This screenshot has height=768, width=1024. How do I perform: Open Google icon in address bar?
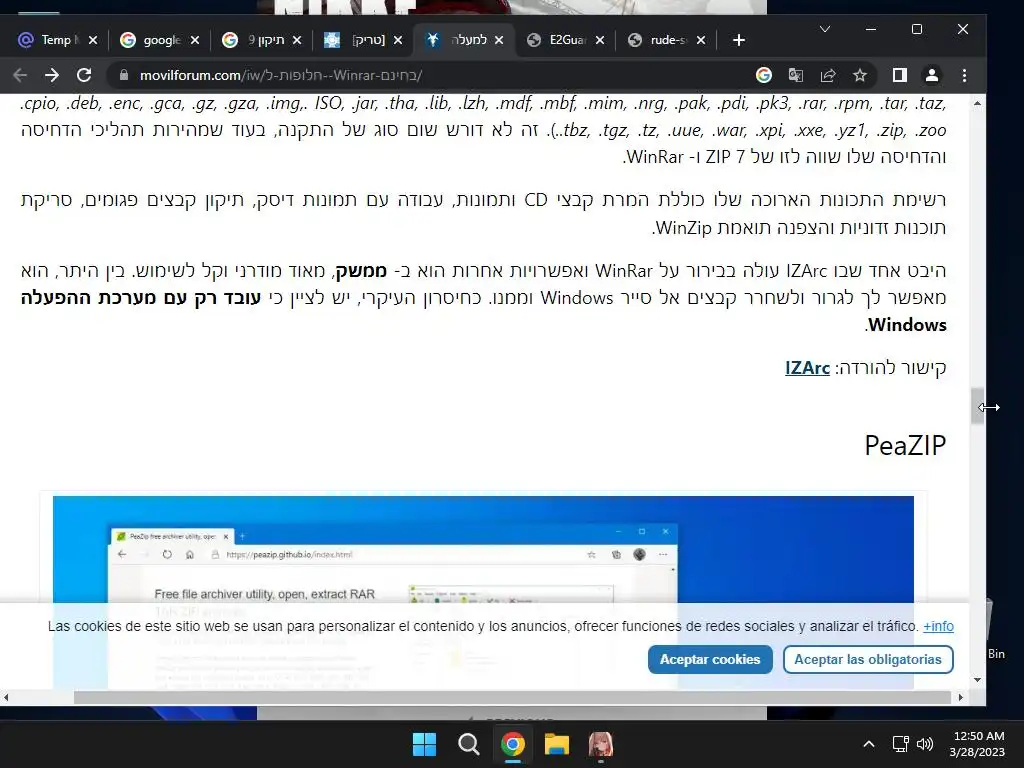(x=763, y=75)
